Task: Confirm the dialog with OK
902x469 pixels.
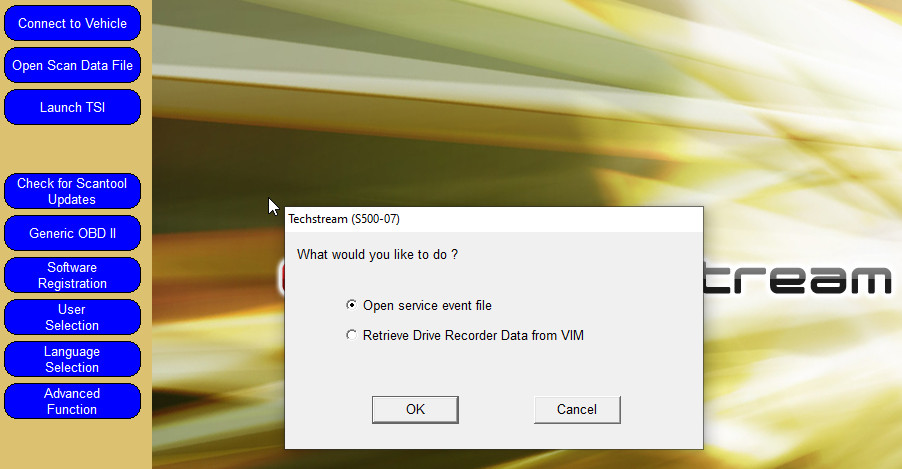Action: 415,410
